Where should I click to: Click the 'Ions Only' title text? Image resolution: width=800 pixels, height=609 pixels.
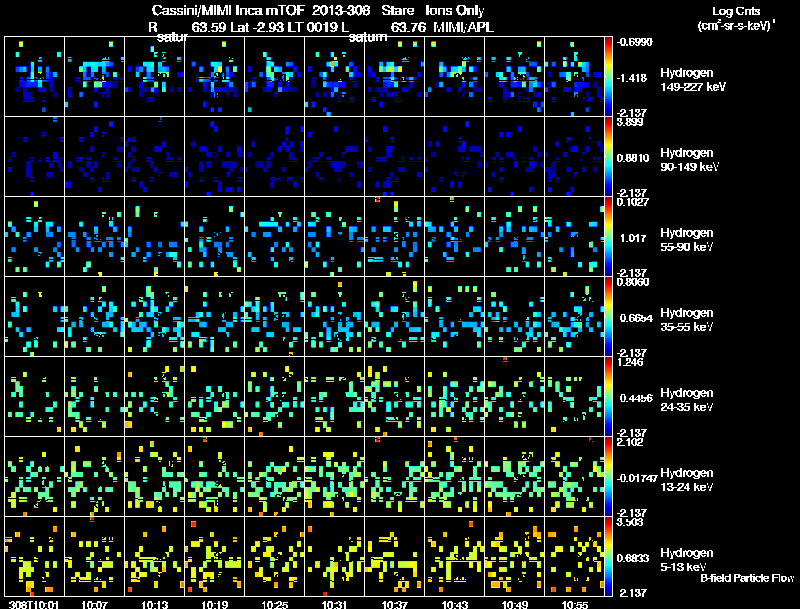455,11
